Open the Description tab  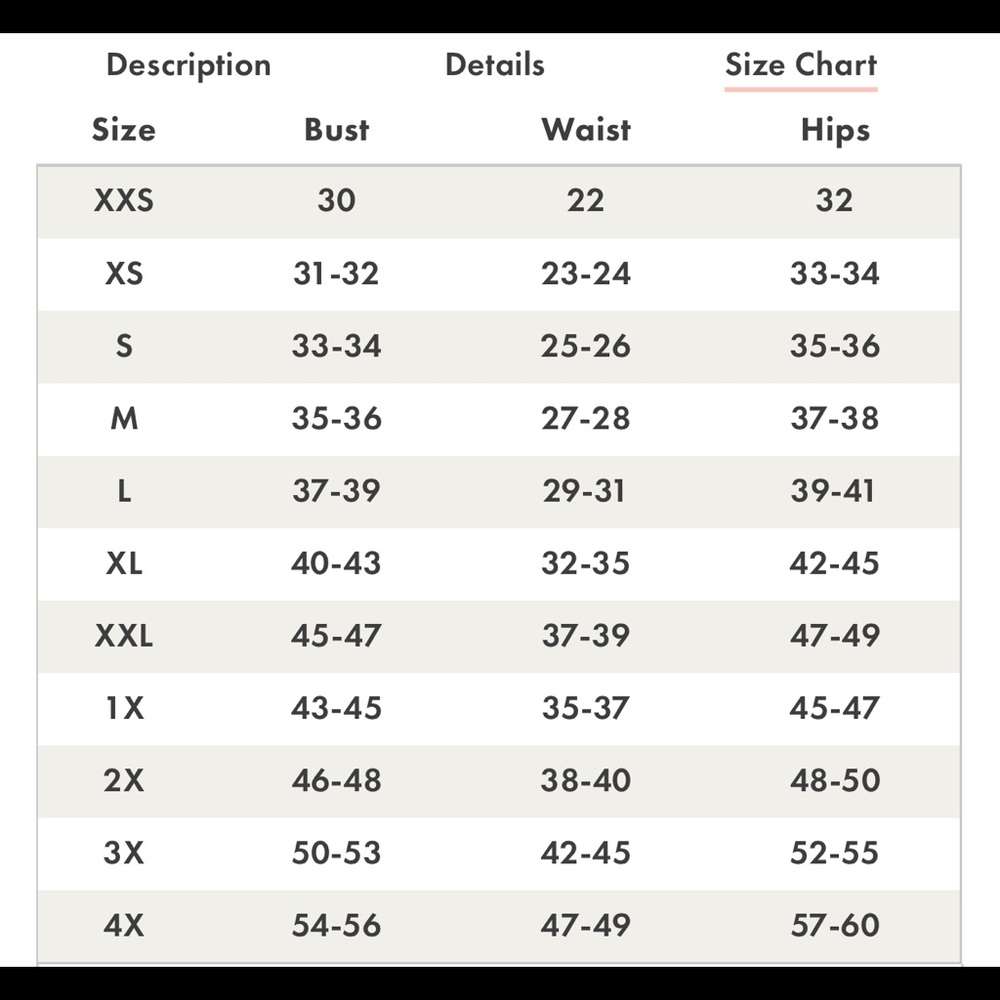click(x=189, y=66)
